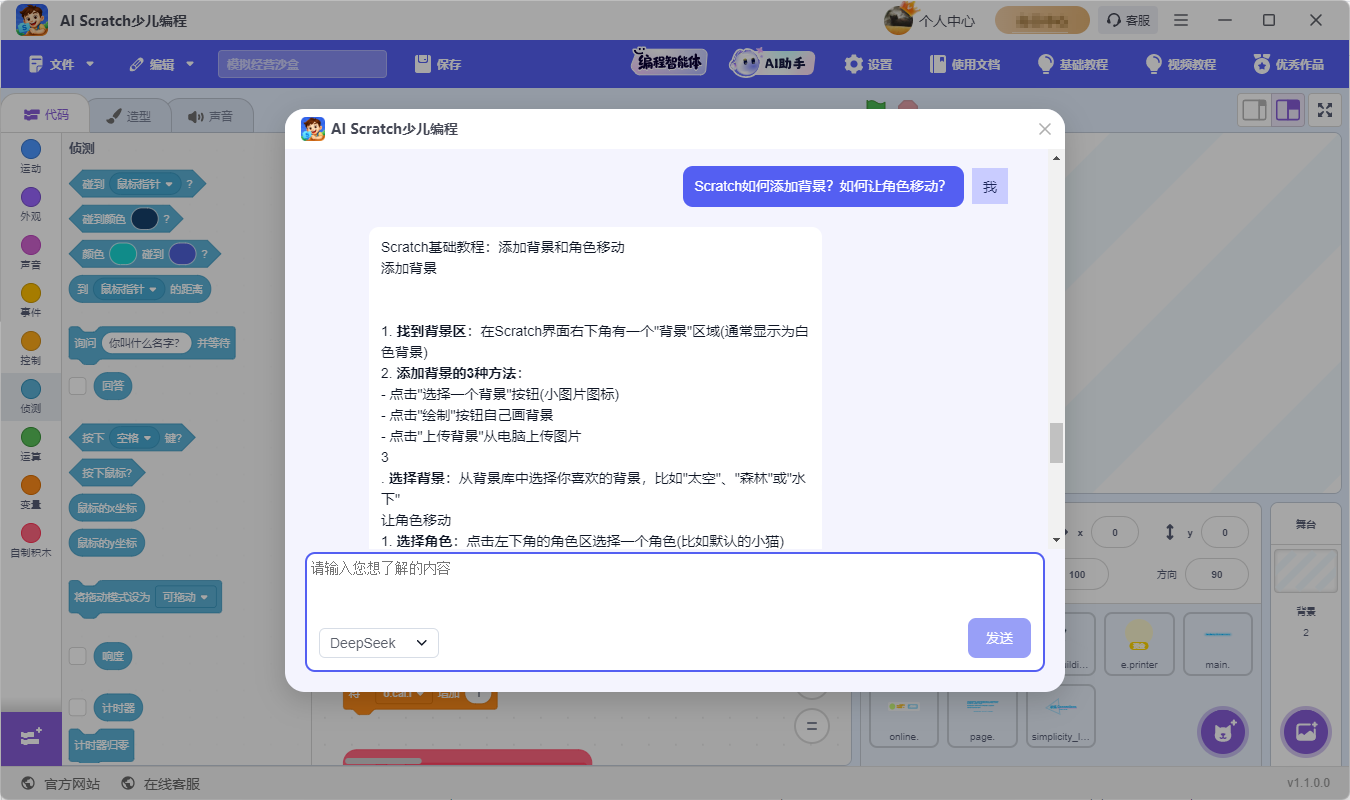Select the 事件 block category
1350x800 pixels.
pos(31,301)
